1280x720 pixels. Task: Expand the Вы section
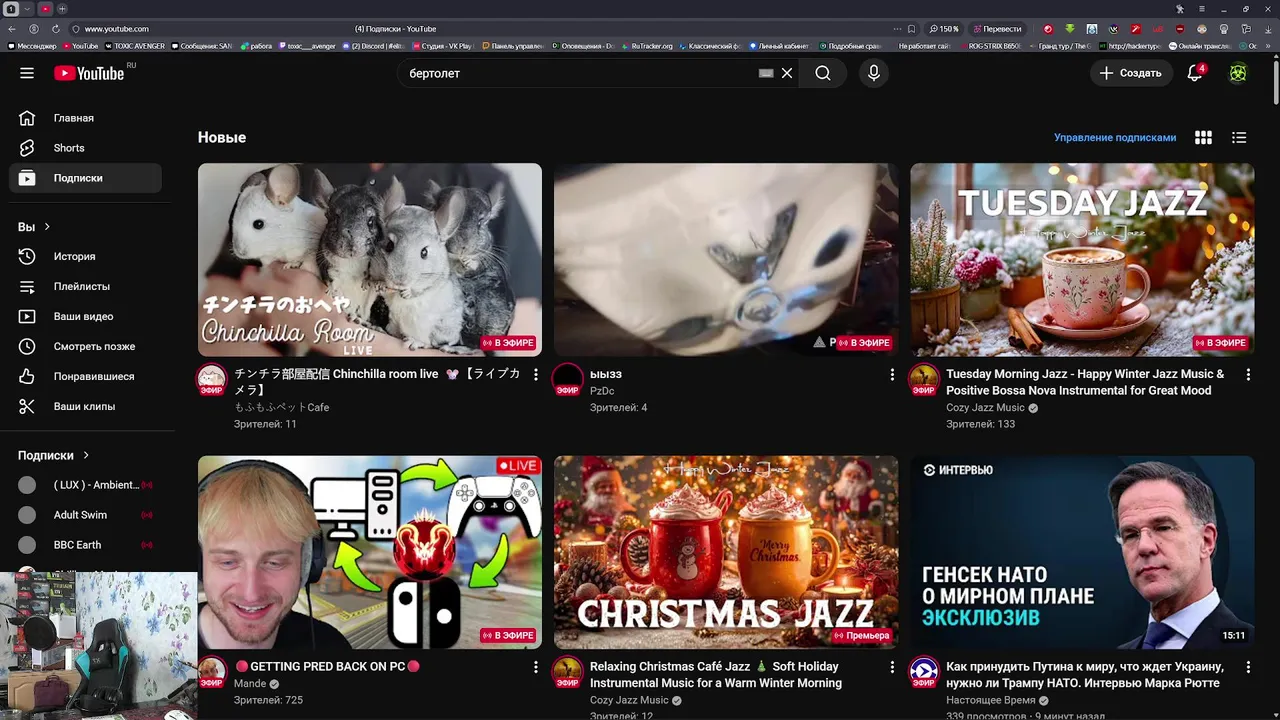[34, 227]
